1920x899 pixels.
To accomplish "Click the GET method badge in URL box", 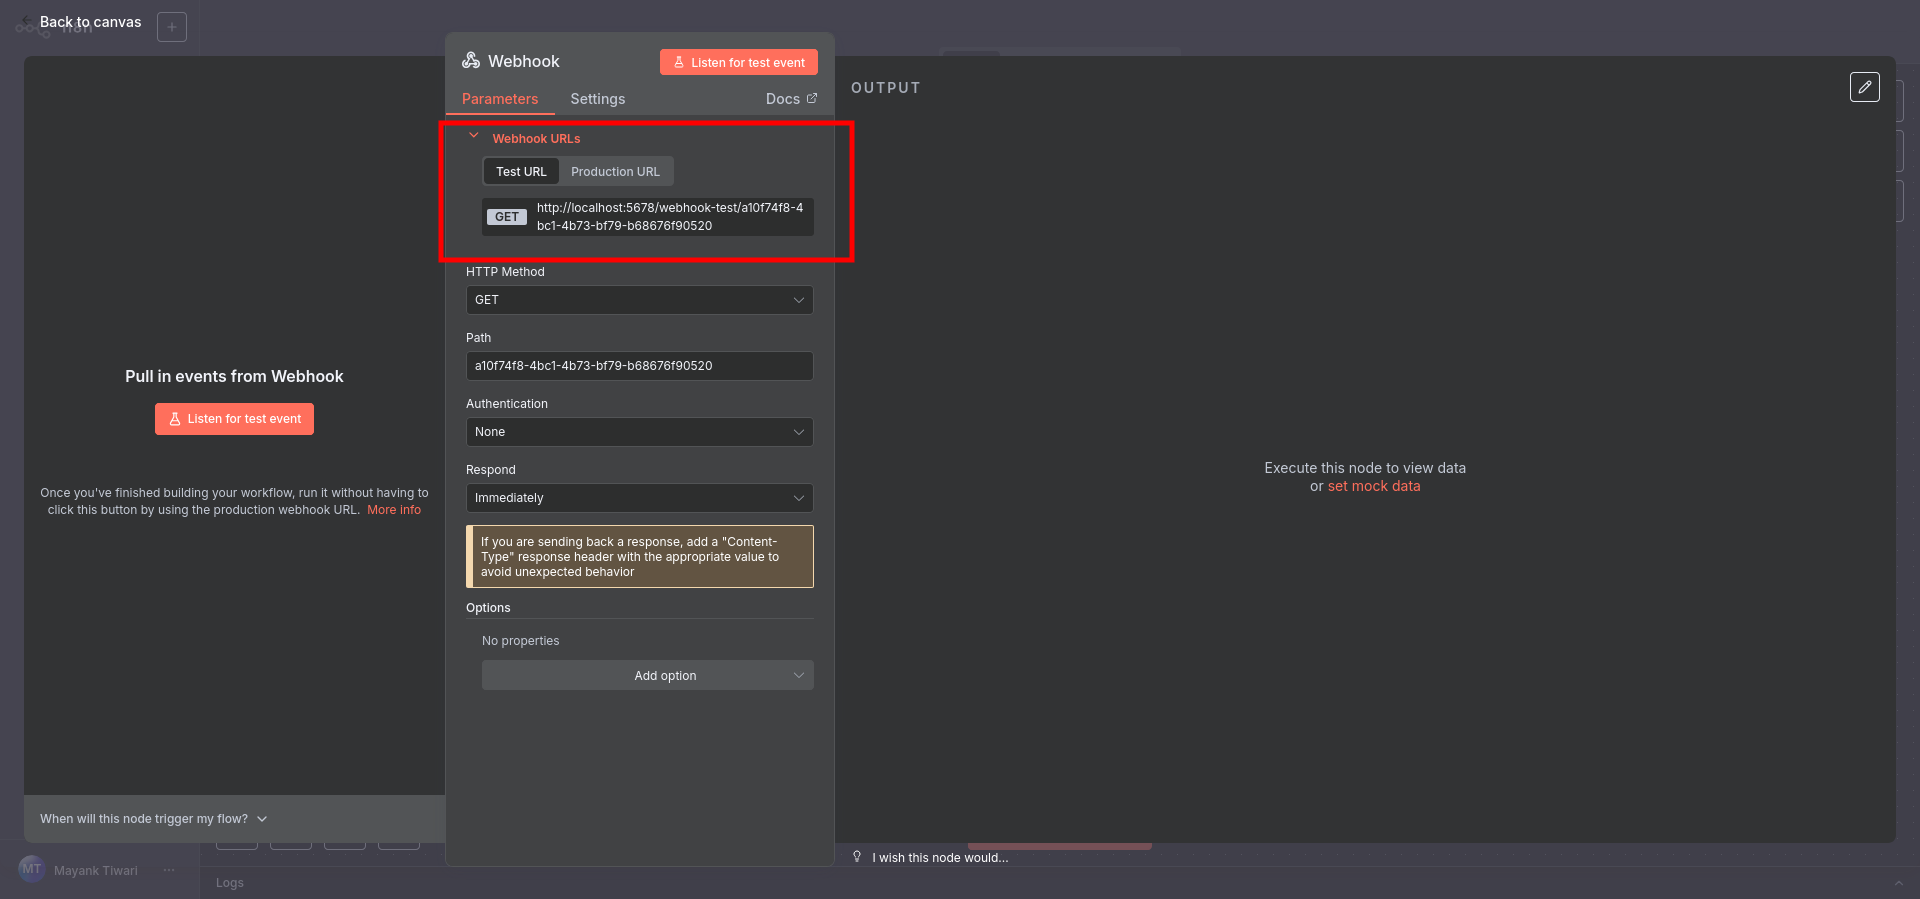I will [507, 217].
